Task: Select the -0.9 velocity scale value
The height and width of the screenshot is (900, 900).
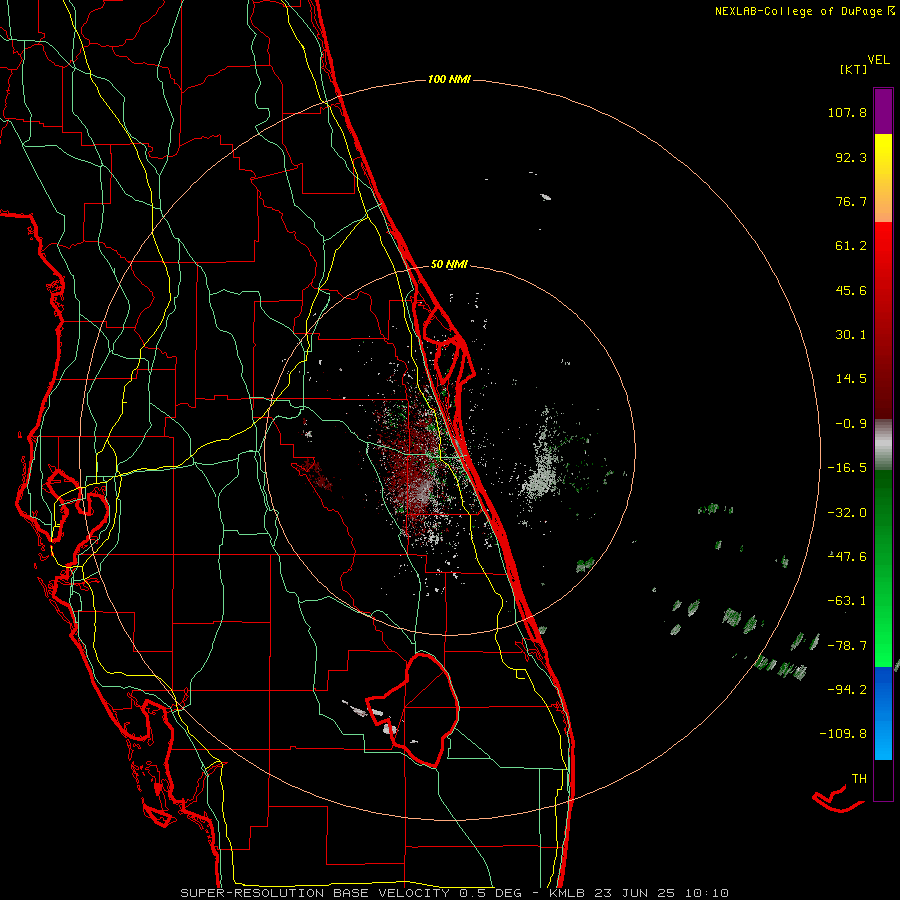Action: pos(851,424)
